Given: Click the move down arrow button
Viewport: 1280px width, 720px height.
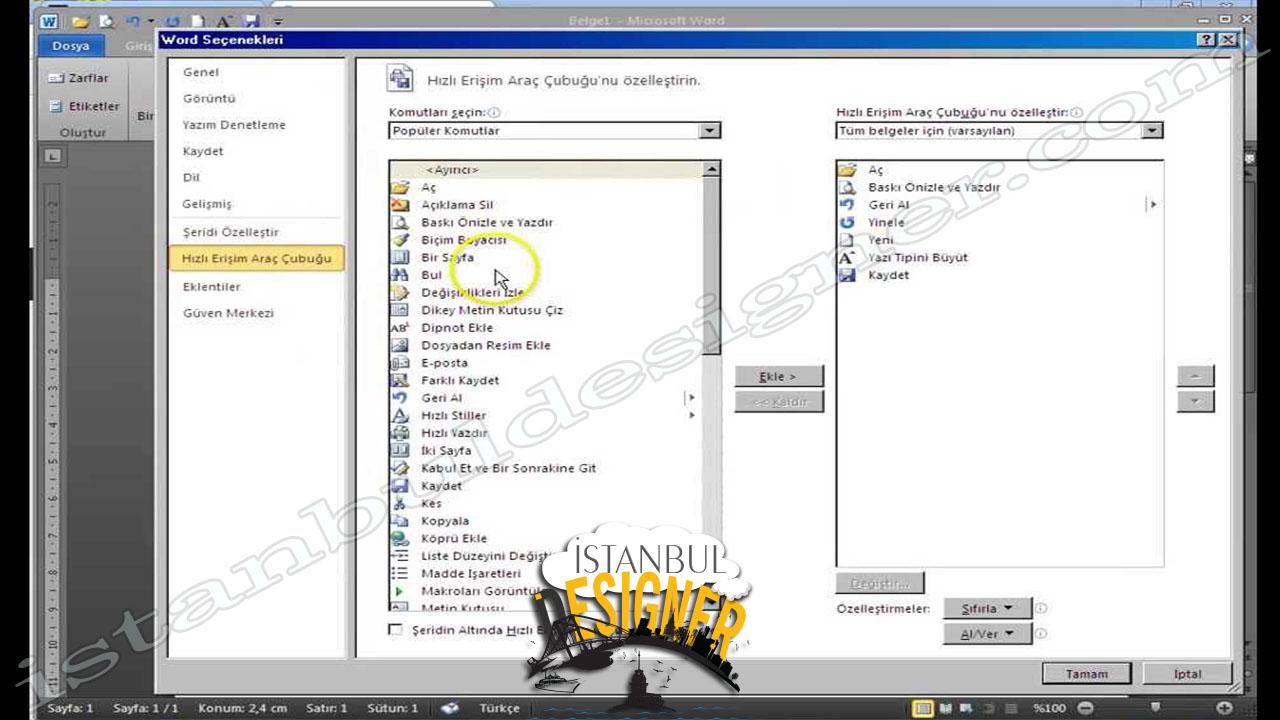Looking at the screenshot, I should click(x=1196, y=402).
